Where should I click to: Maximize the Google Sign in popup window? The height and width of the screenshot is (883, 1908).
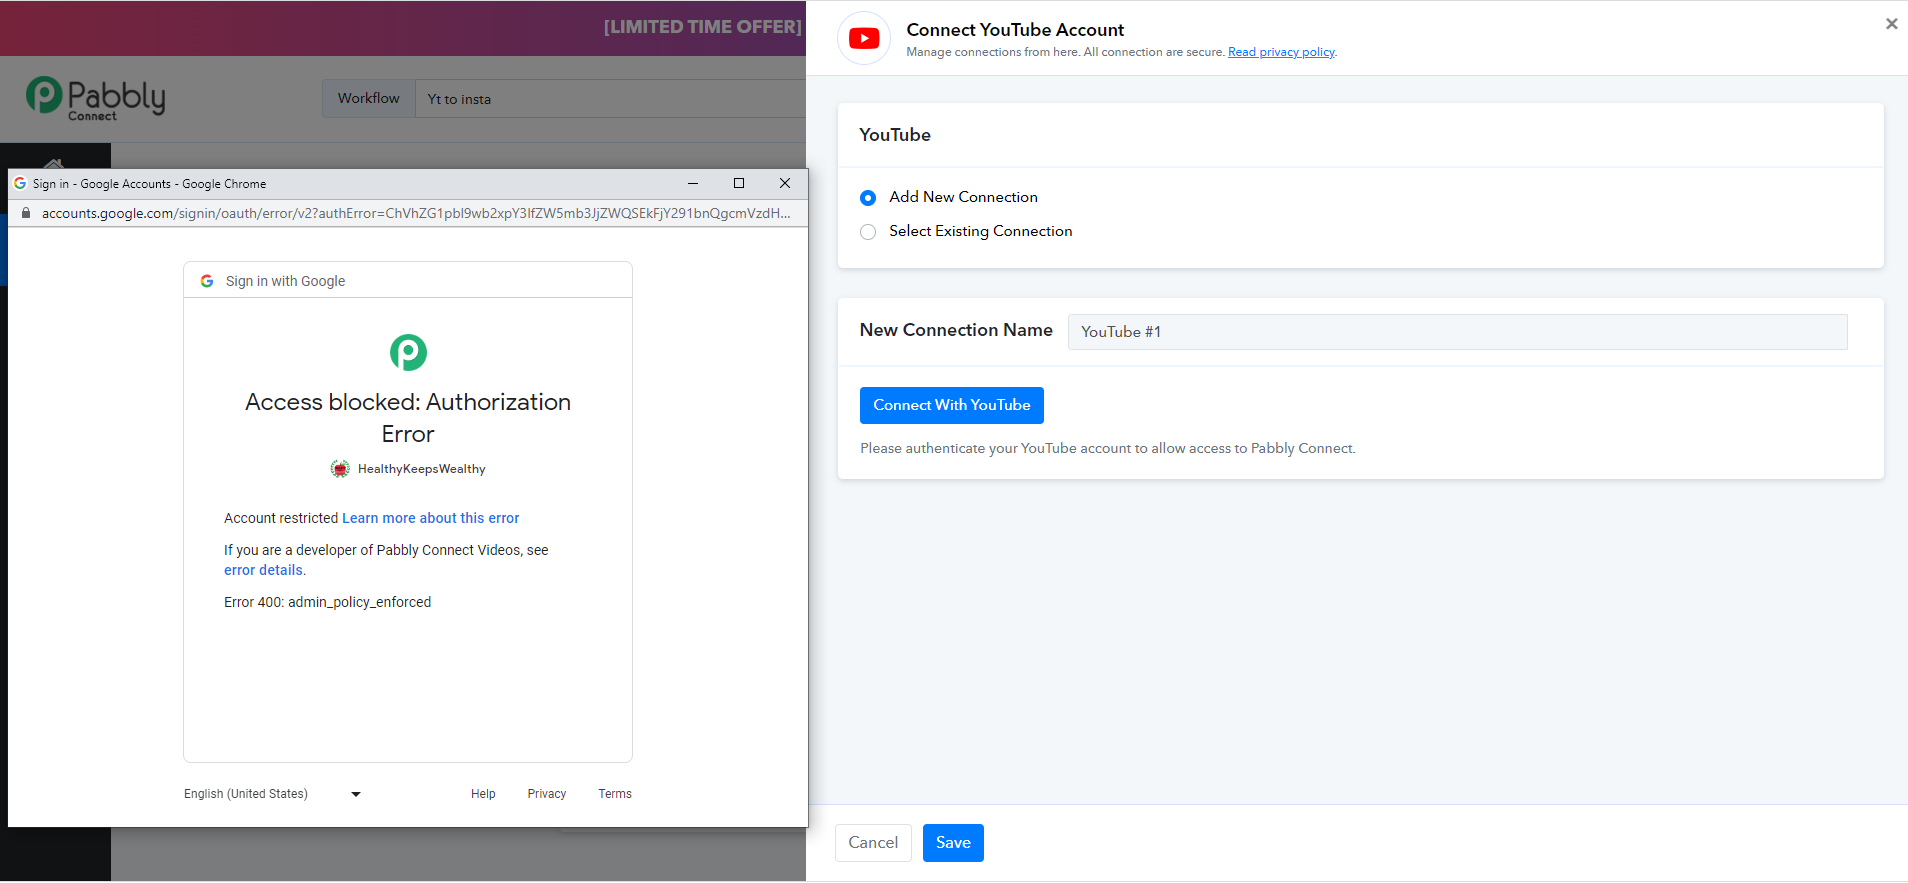[739, 183]
